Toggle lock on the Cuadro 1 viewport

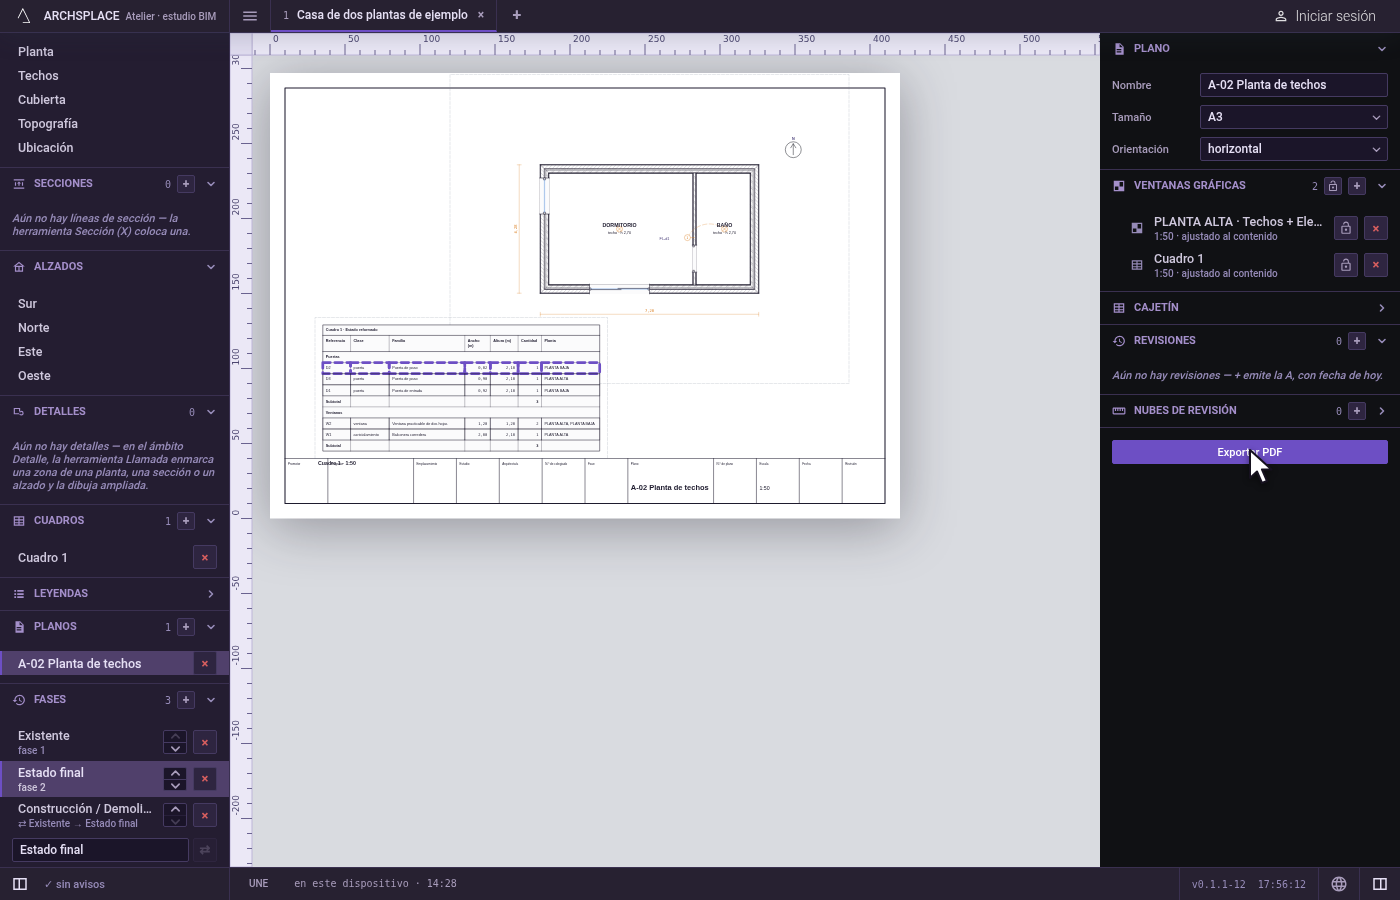coord(1346,265)
